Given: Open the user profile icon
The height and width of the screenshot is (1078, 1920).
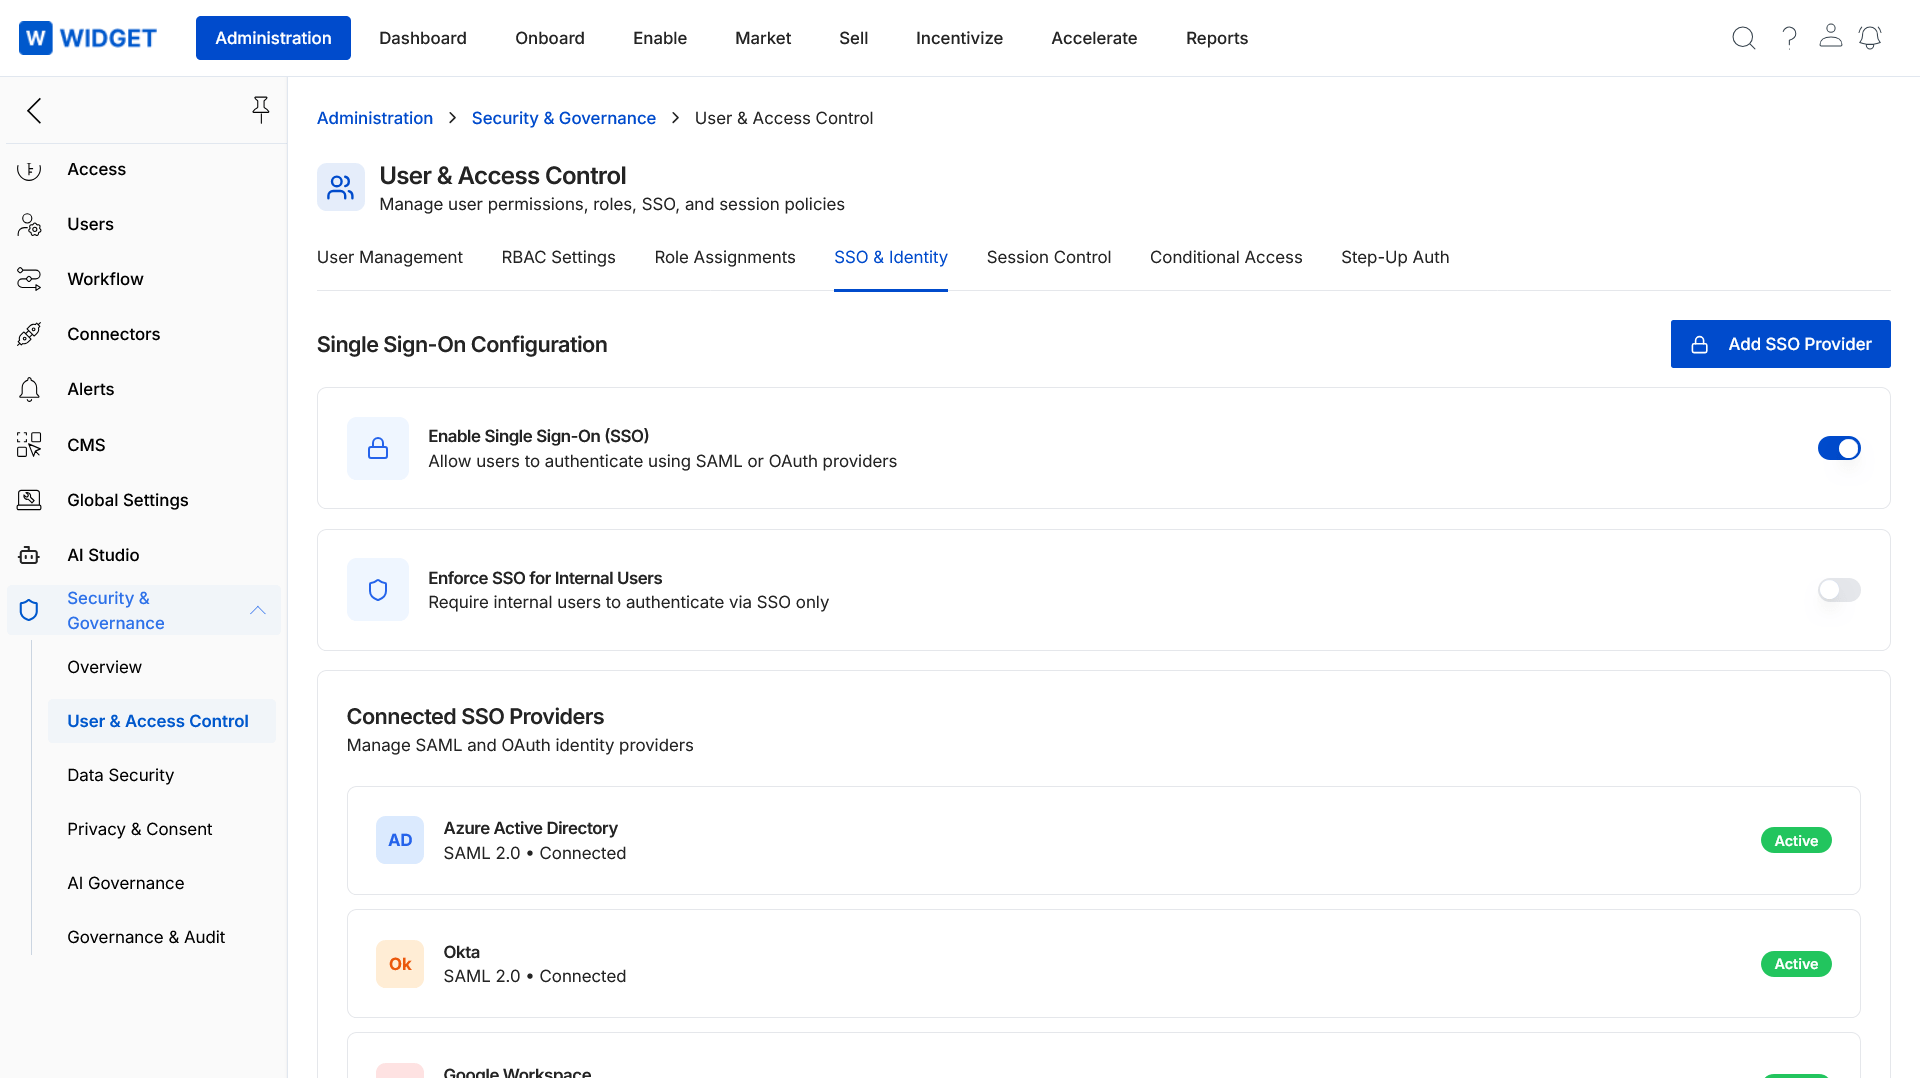Looking at the screenshot, I should tap(1830, 37).
